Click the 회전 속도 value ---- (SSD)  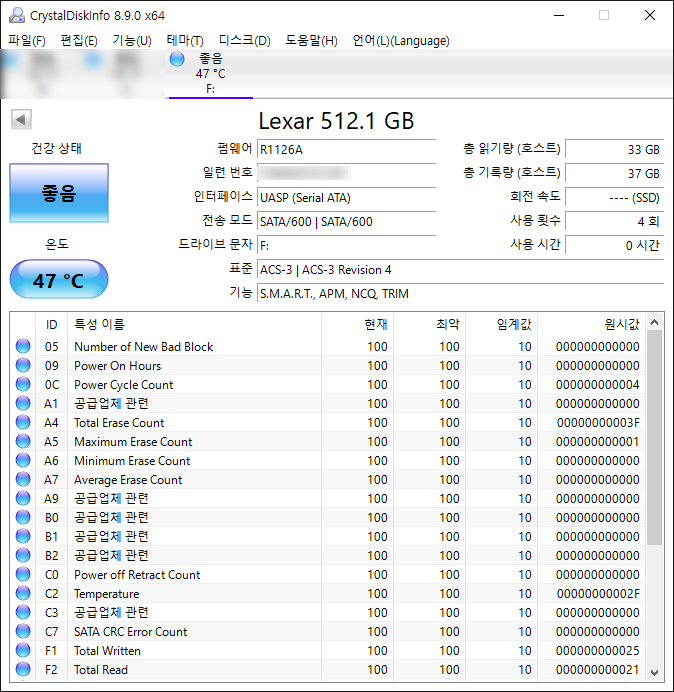pos(614,197)
